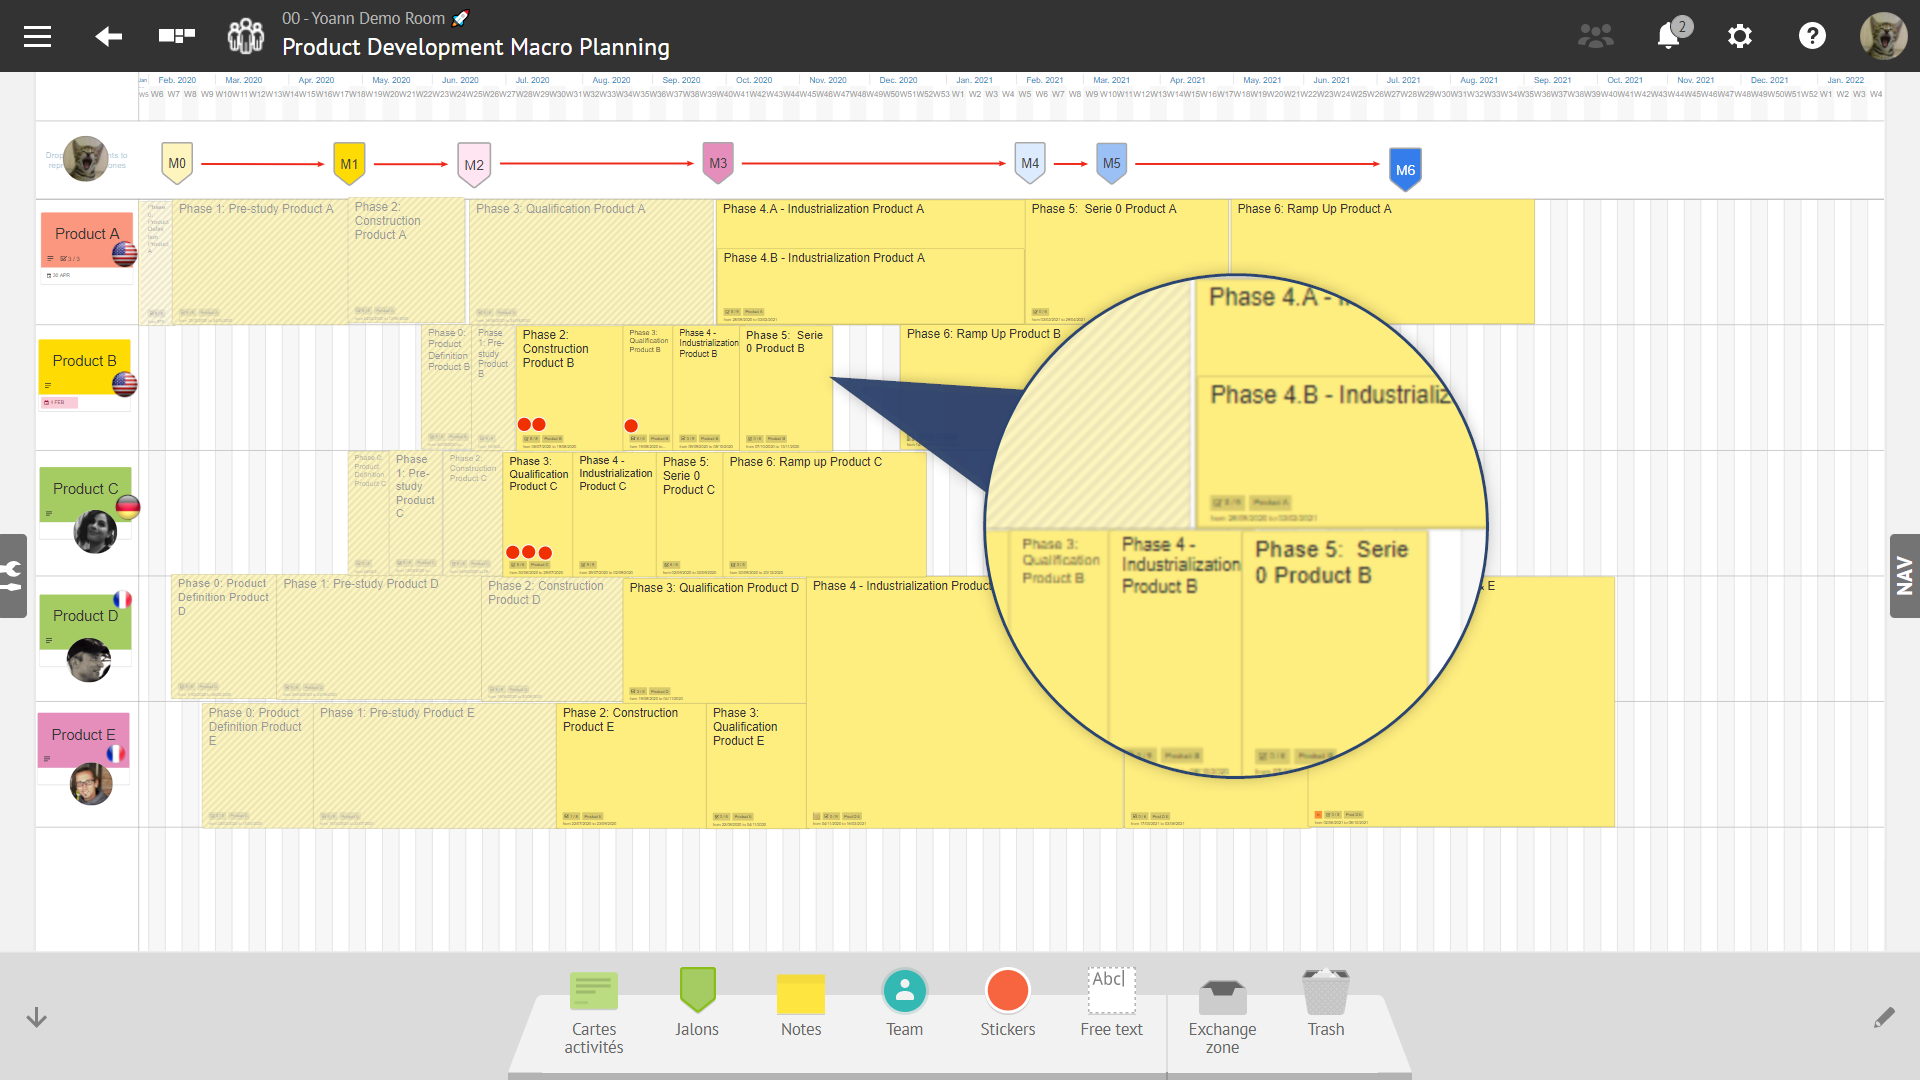
Task: Click Aug. 2020 in the timeline header
Action: 611,80
